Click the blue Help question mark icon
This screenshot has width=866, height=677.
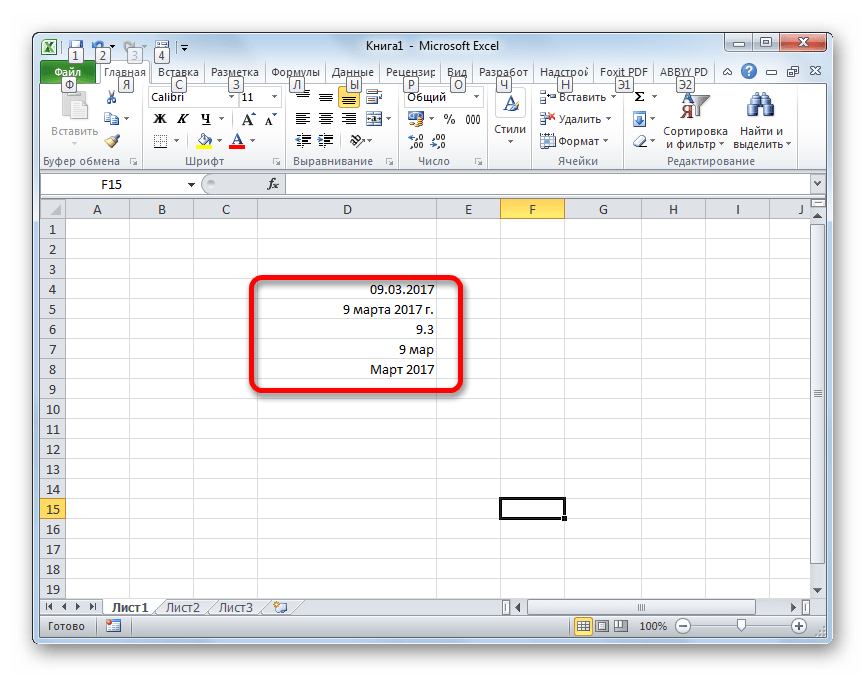[749, 71]
